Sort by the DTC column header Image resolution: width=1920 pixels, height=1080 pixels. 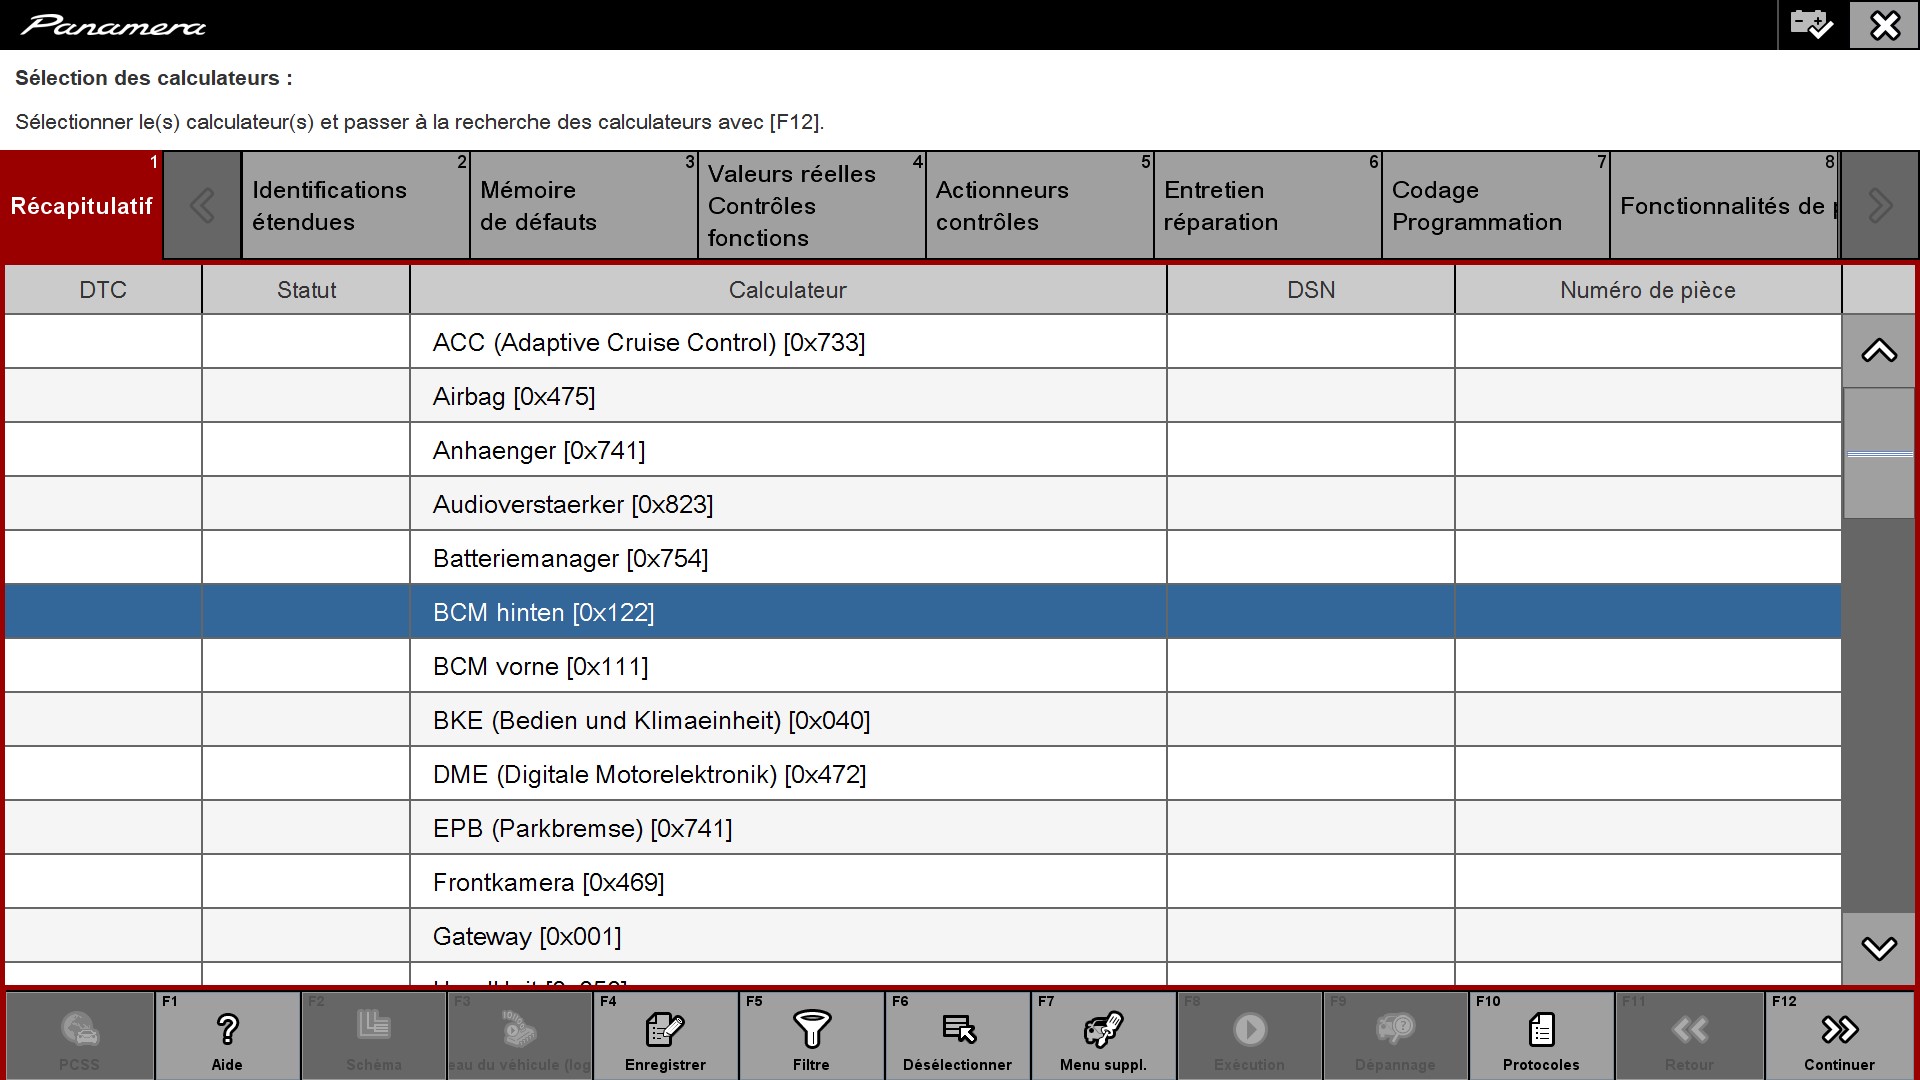(103, 290)
